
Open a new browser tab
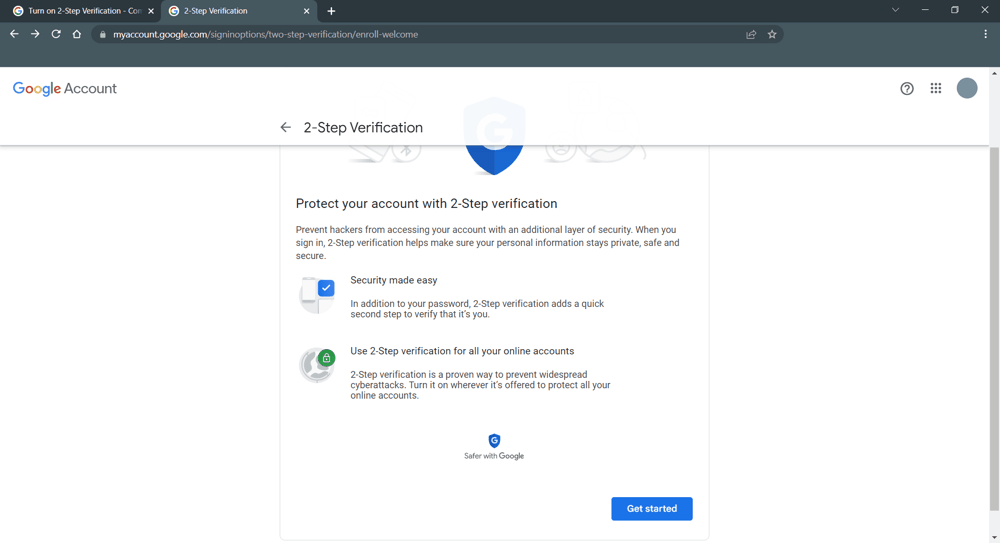[x=331, y=11]
